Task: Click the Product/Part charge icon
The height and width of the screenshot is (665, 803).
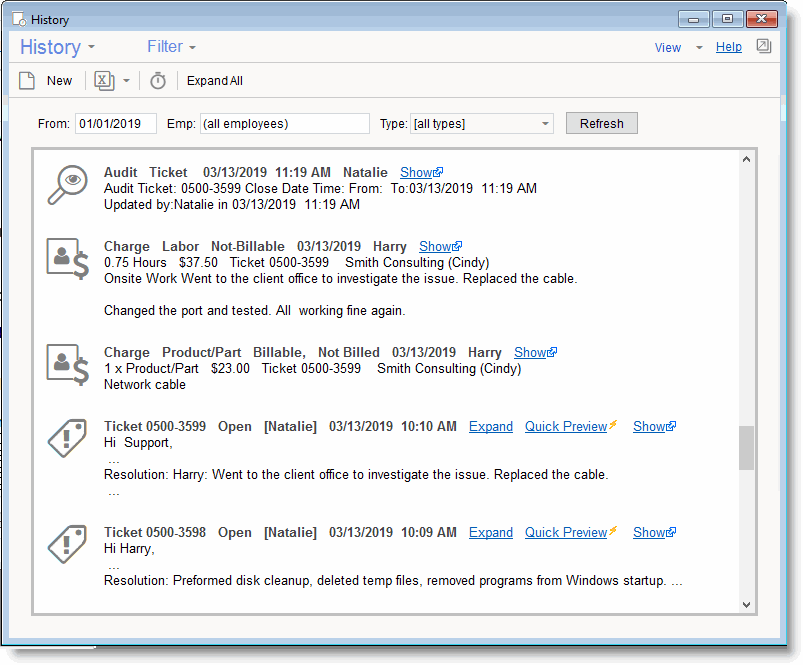Action: [68, 364]
